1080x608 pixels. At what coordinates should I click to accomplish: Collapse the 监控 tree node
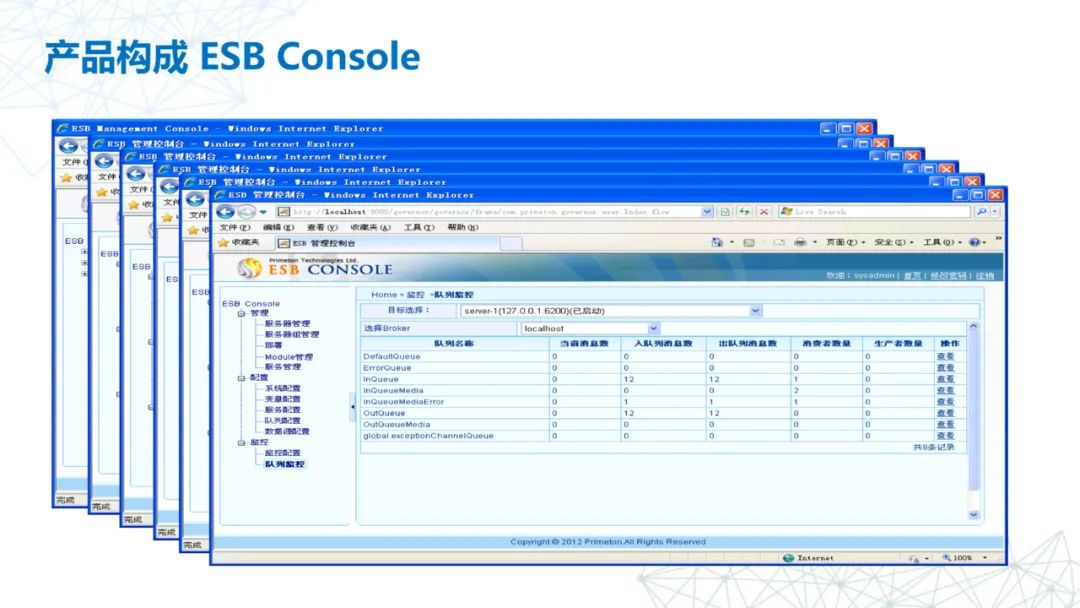pos(242,443)
